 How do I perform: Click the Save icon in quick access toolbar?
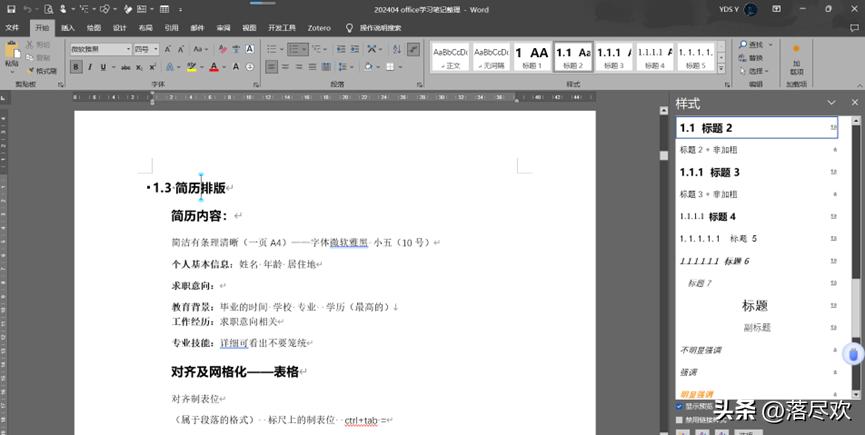[12, 9]
